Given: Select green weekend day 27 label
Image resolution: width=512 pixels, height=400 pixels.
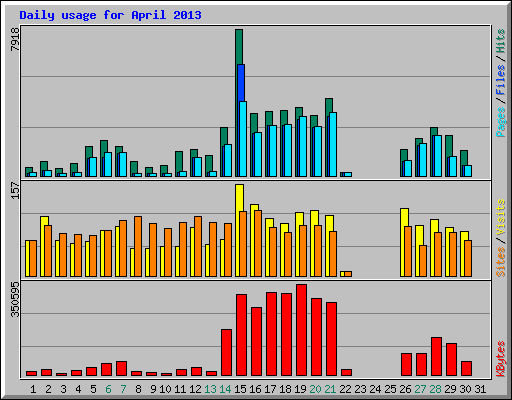Looking at the screenshot, I should (420, 389).
